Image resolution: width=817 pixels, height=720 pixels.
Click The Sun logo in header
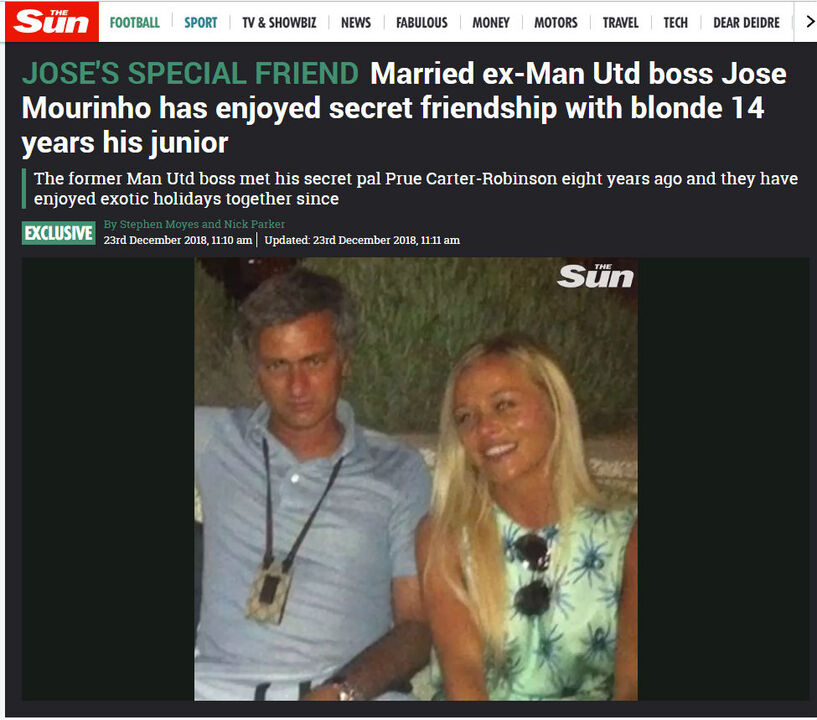coord(52,22)
